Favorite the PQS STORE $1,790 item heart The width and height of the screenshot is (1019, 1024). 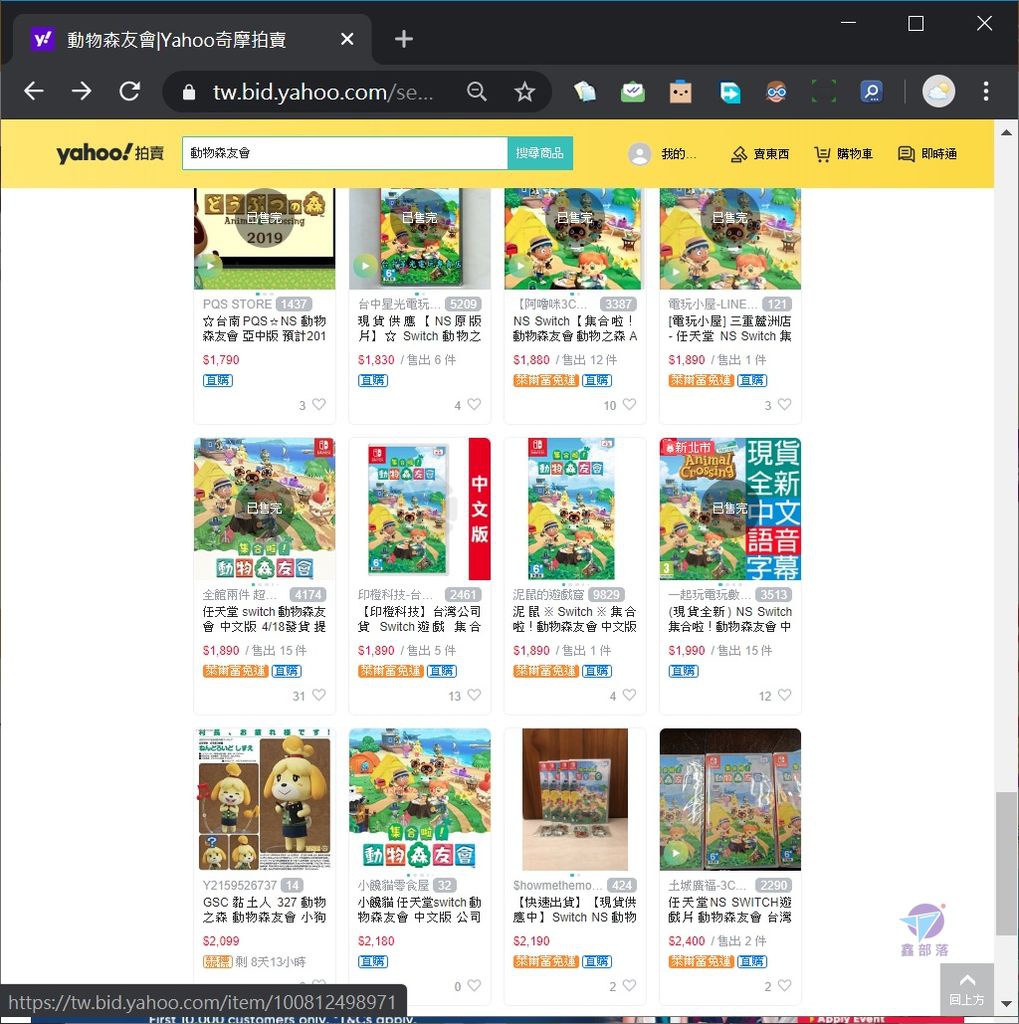pyautogui.click(x=319, y=404)
